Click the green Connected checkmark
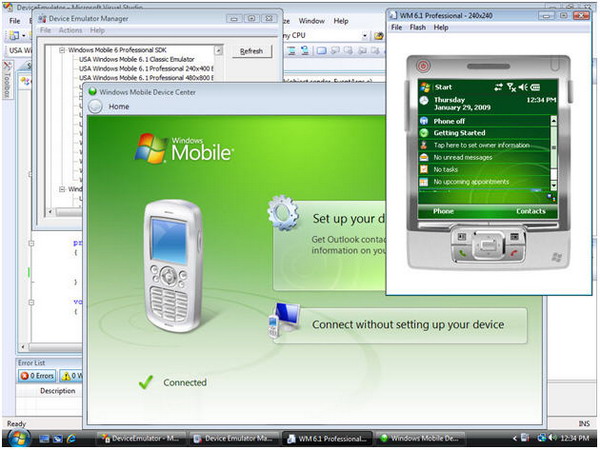Viewport: 600px width, 450px height. (x=146, y=382)
